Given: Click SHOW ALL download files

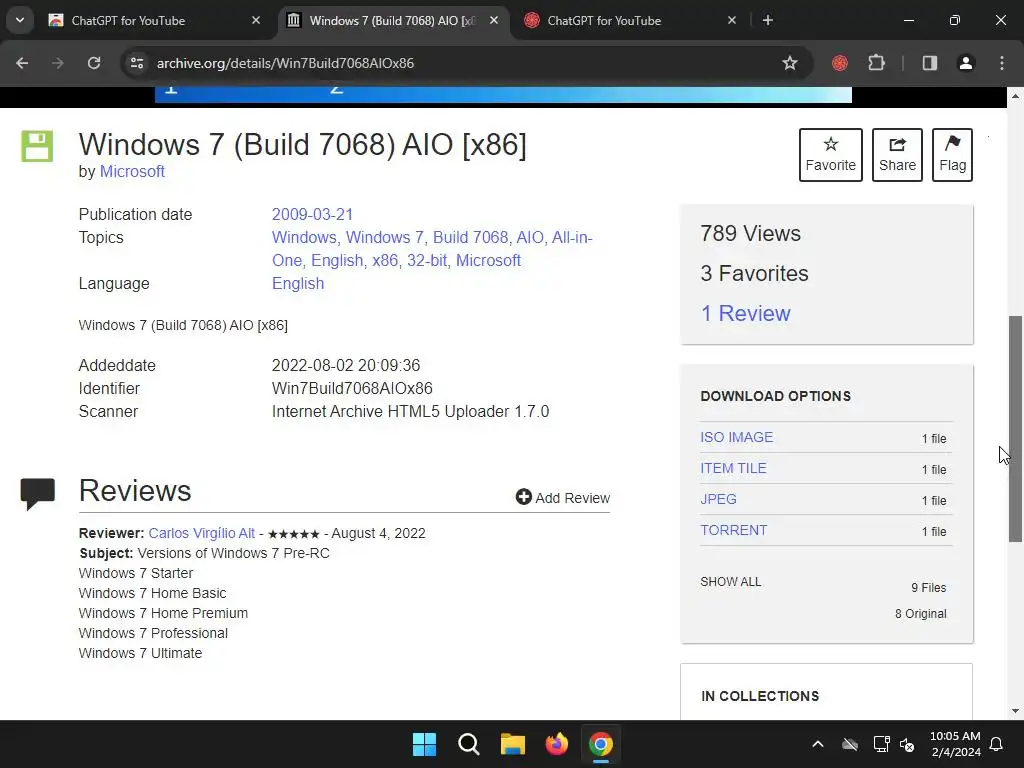Looking at the screenshot, I should coord(730,582).
